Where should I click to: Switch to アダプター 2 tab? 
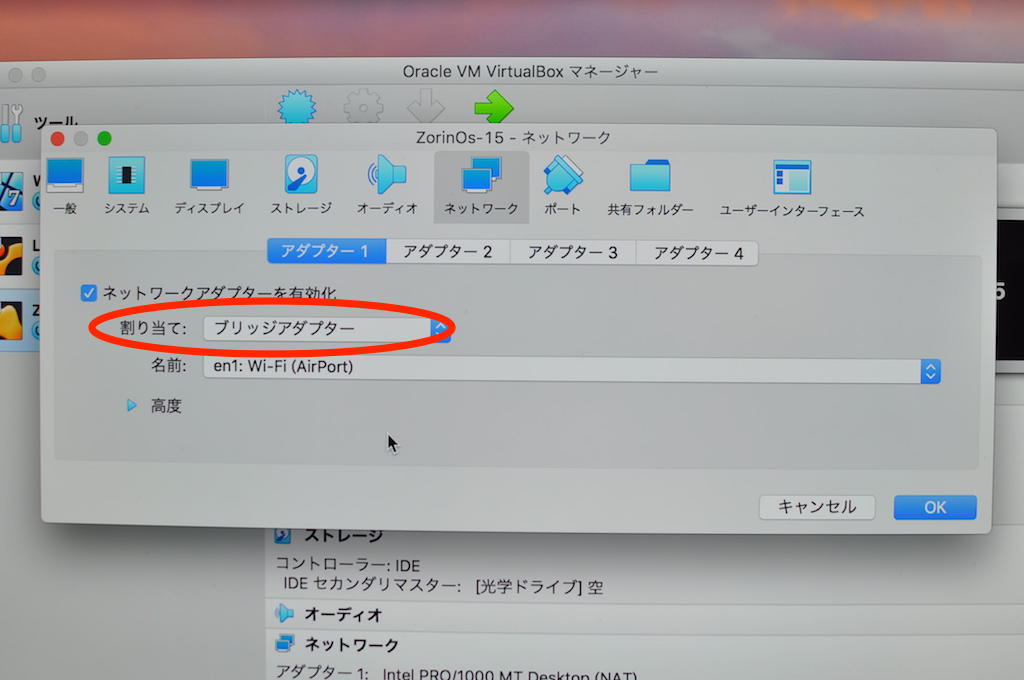coord(448,252)
